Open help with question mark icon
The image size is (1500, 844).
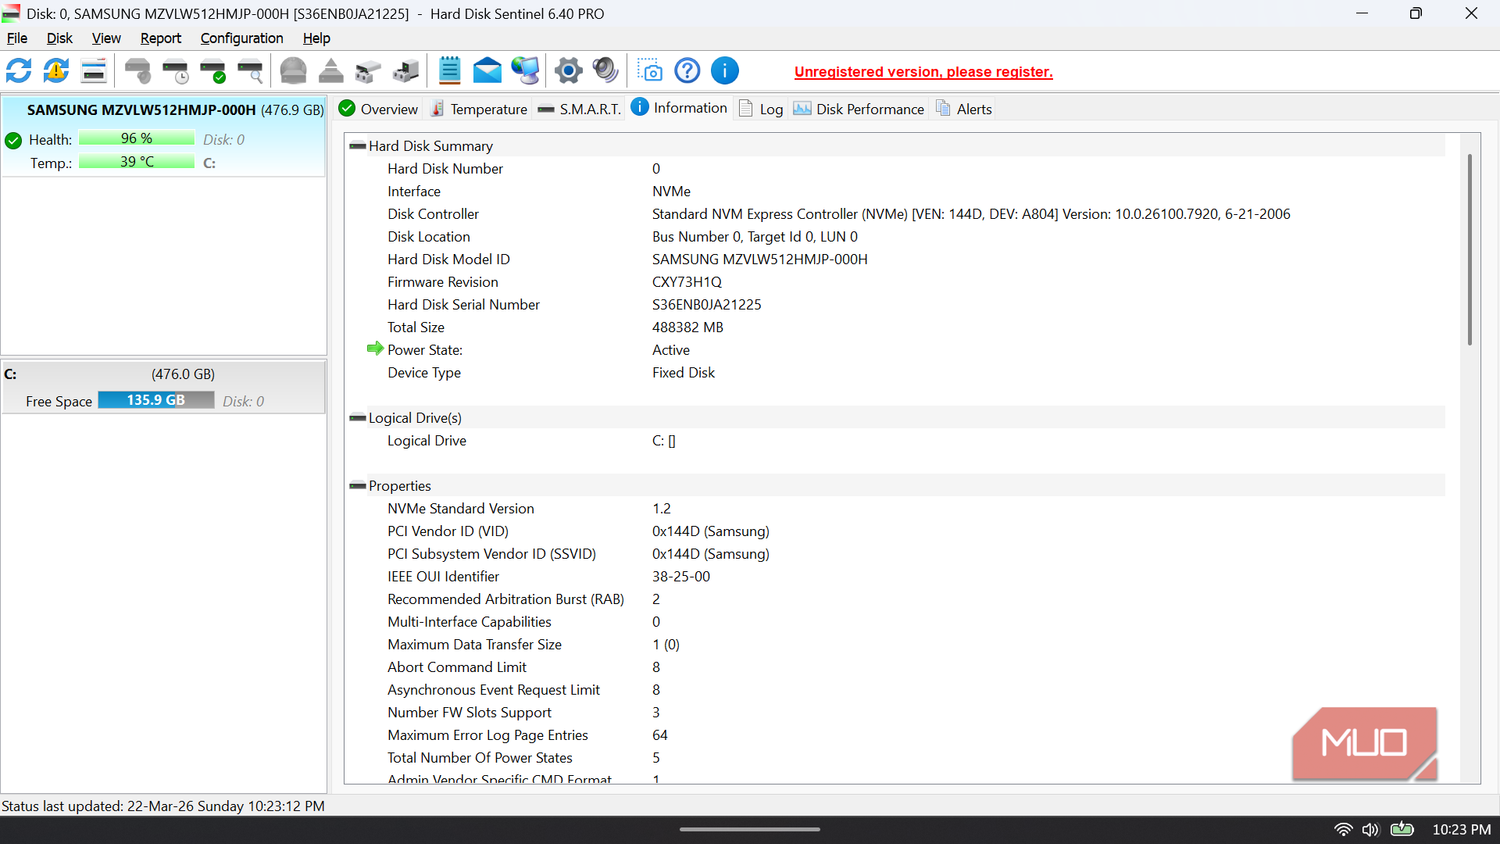687,71
